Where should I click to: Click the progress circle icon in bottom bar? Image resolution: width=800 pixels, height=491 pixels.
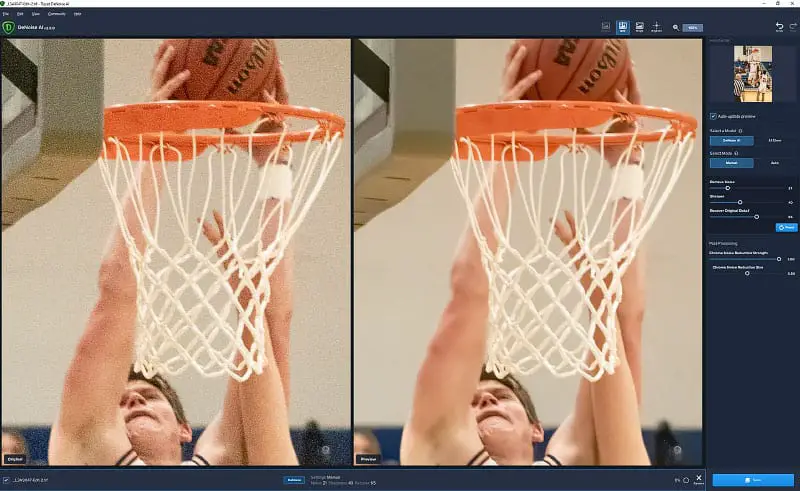click(x=686, y=480)
